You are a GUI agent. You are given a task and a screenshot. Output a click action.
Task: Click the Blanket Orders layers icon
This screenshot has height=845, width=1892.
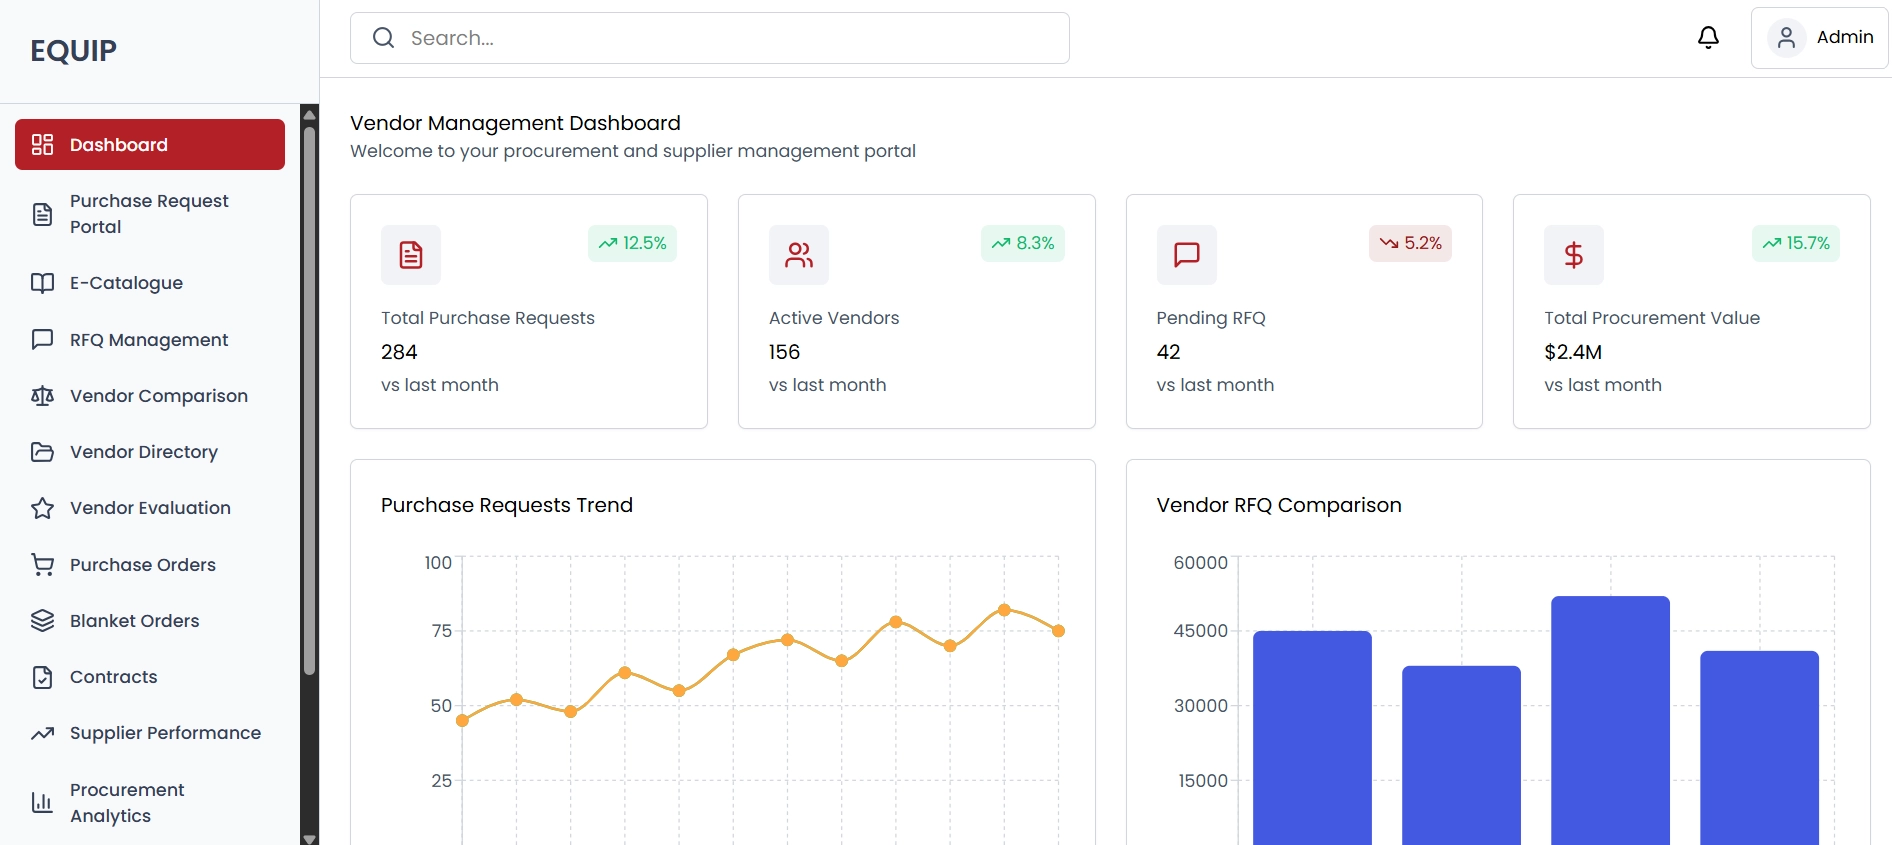(x=42, y=621)
